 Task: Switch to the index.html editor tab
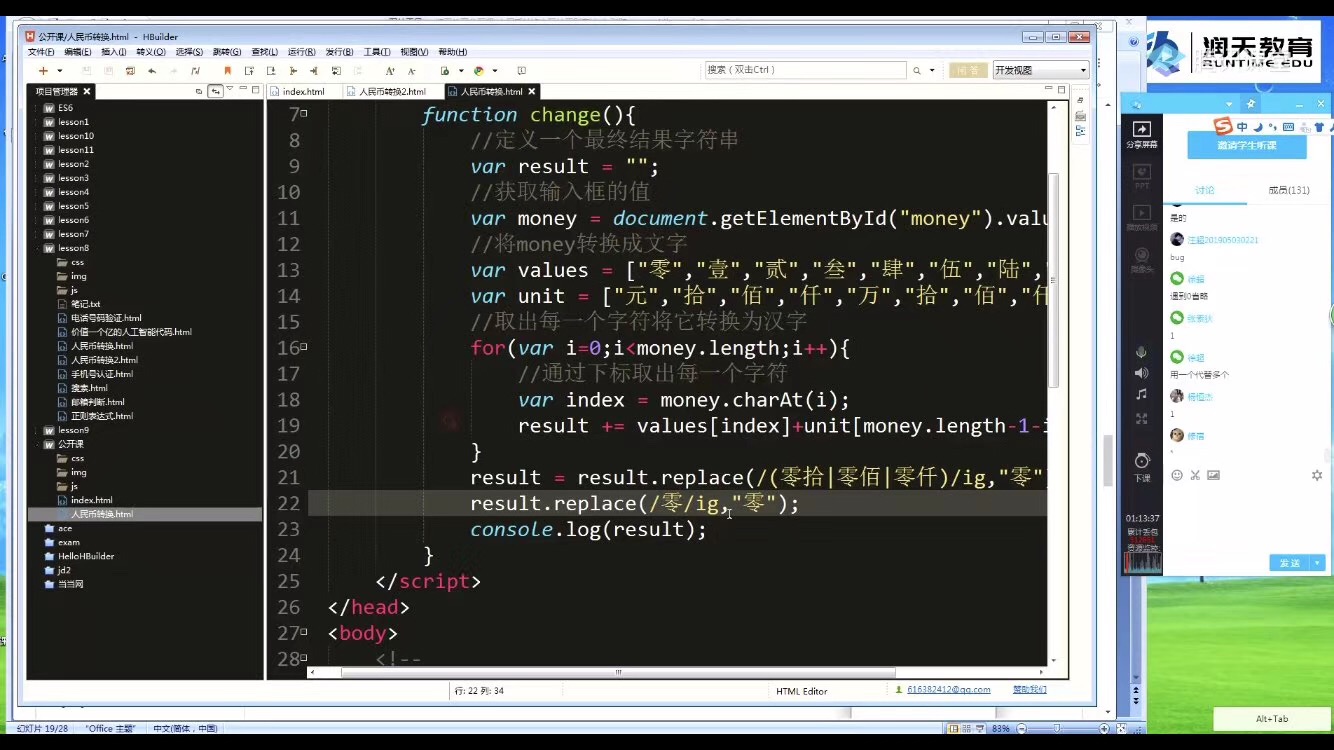point(303,91)
